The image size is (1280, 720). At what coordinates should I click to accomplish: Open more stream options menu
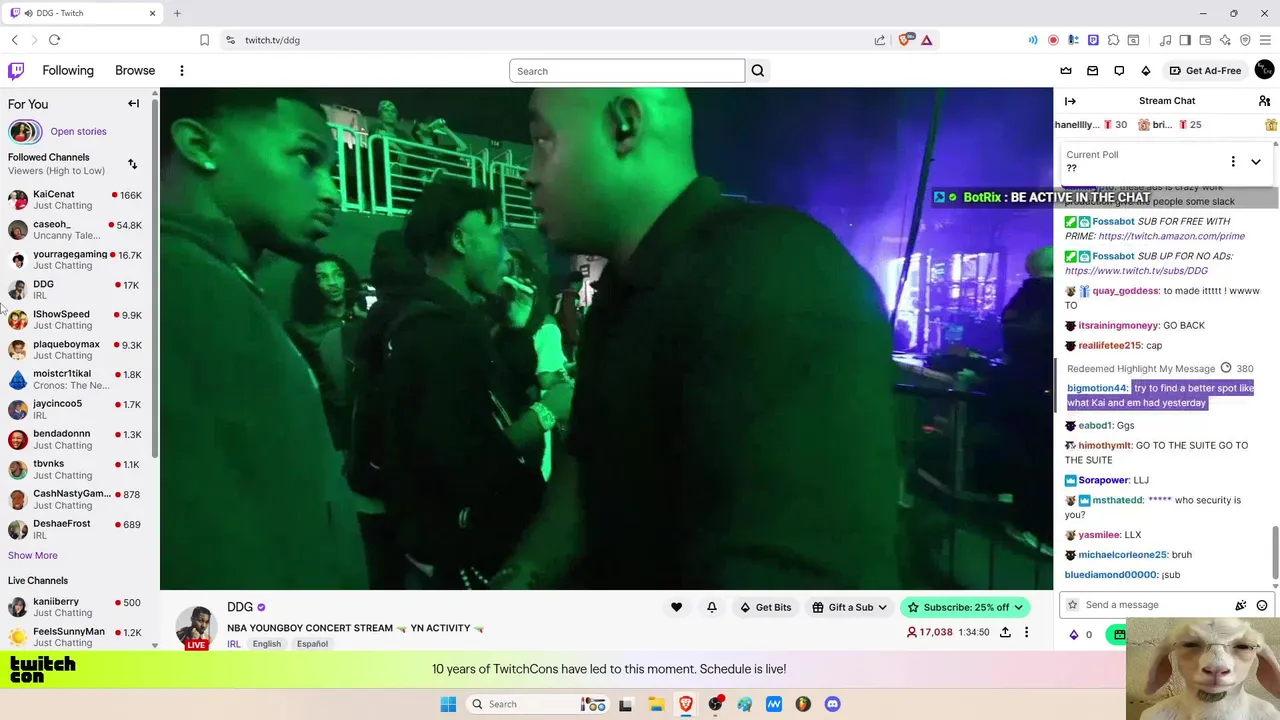click(1026, 632)
